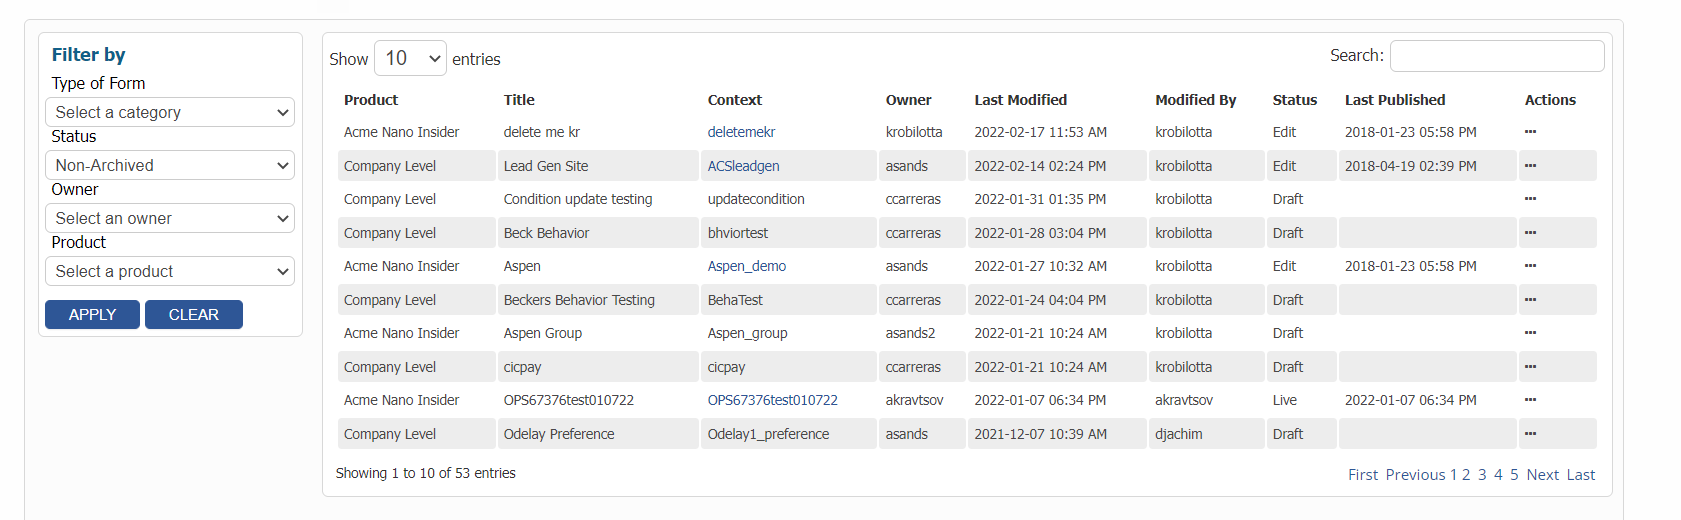This screenshot has height=520, width=1681.
Task: Expand the Type of Form category dropdown
Action: click(170, 112)
